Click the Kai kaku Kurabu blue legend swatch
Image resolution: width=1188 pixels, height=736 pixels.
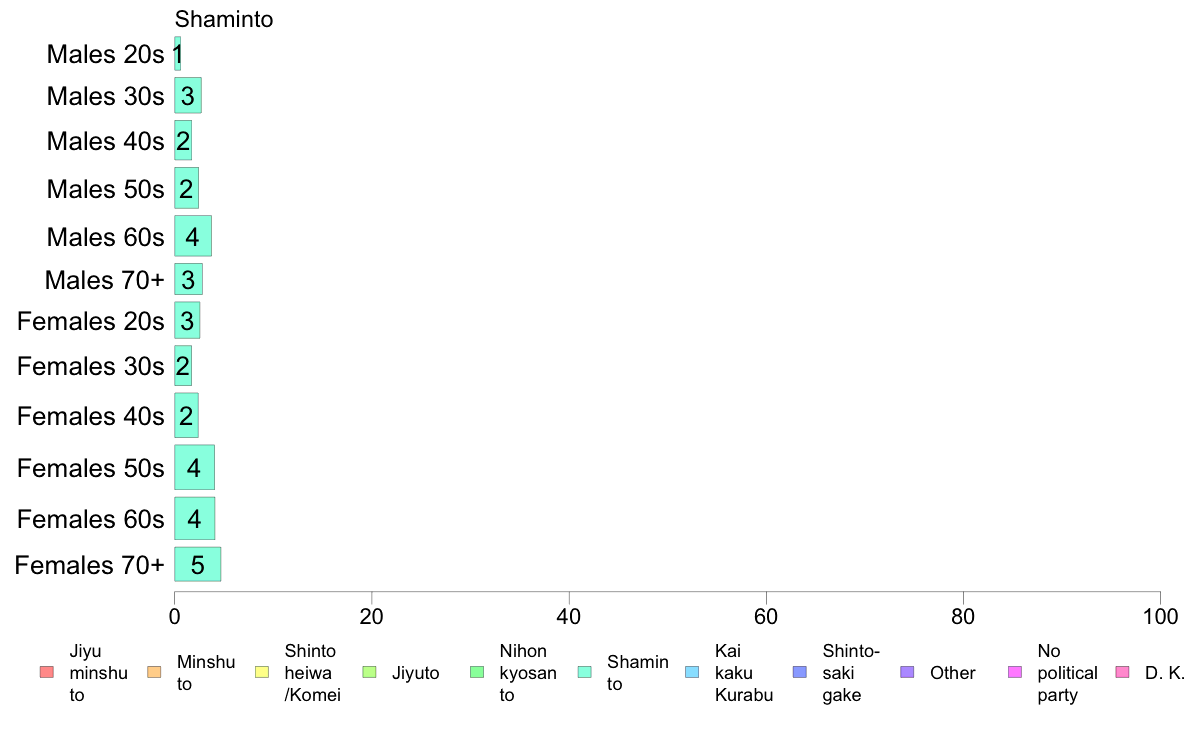click(x=692, y=672)
